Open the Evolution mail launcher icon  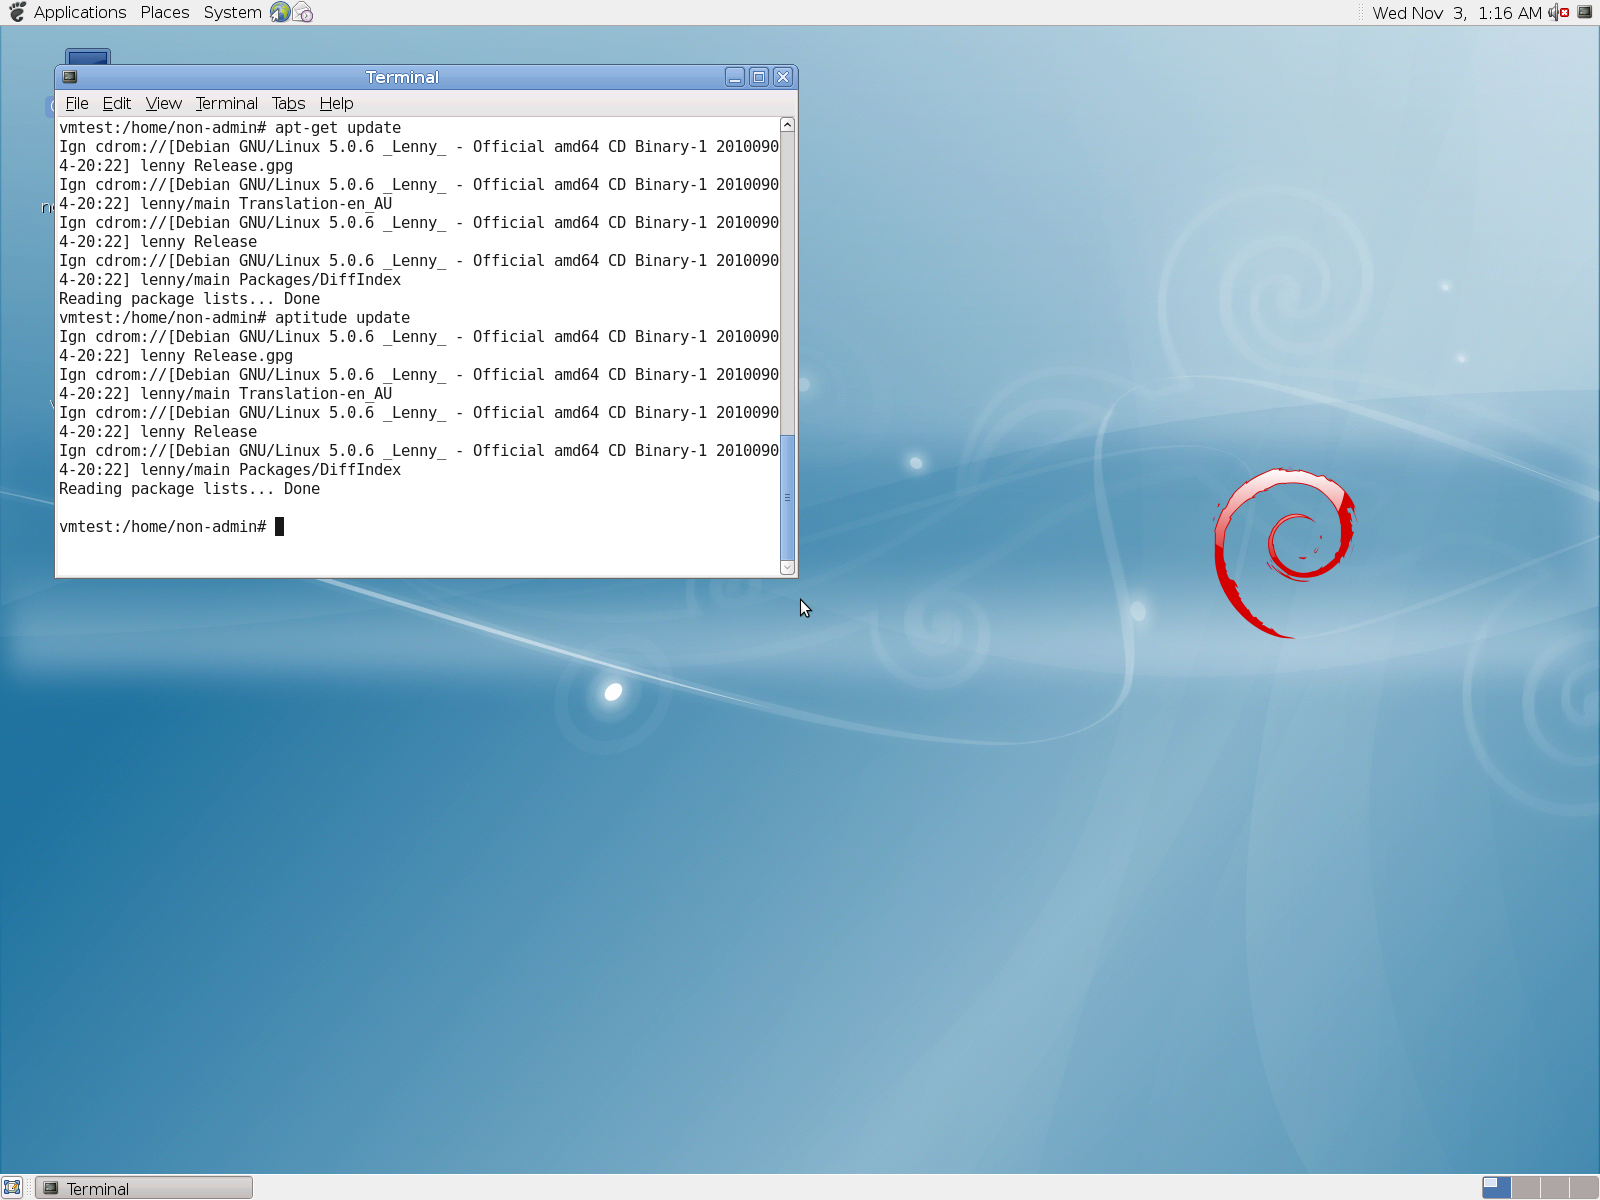pyautogui.click(x=302, y=12)
